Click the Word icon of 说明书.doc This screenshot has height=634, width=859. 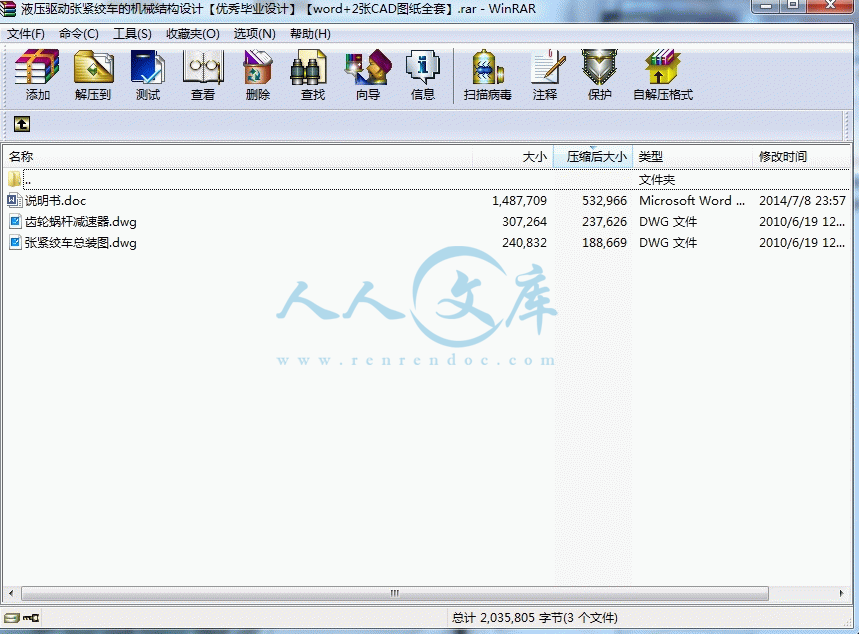pos(14,201)
